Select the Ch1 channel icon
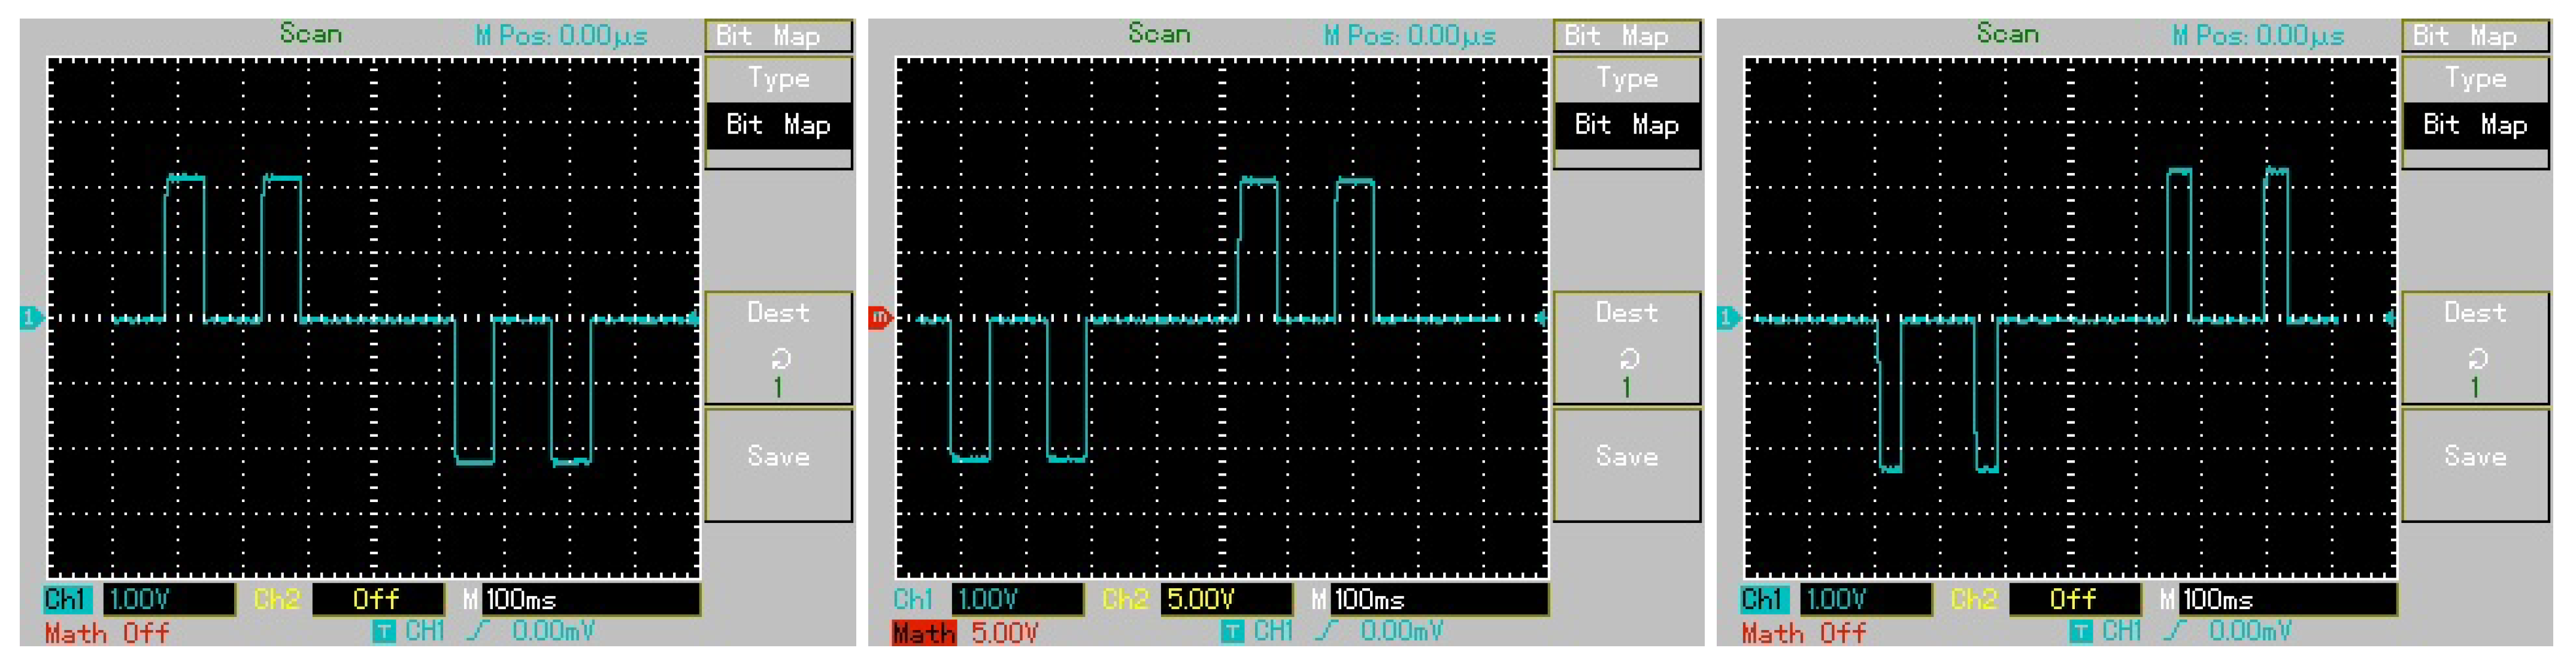This screenshot has height=666, width=2576. (x=66, y=601)
